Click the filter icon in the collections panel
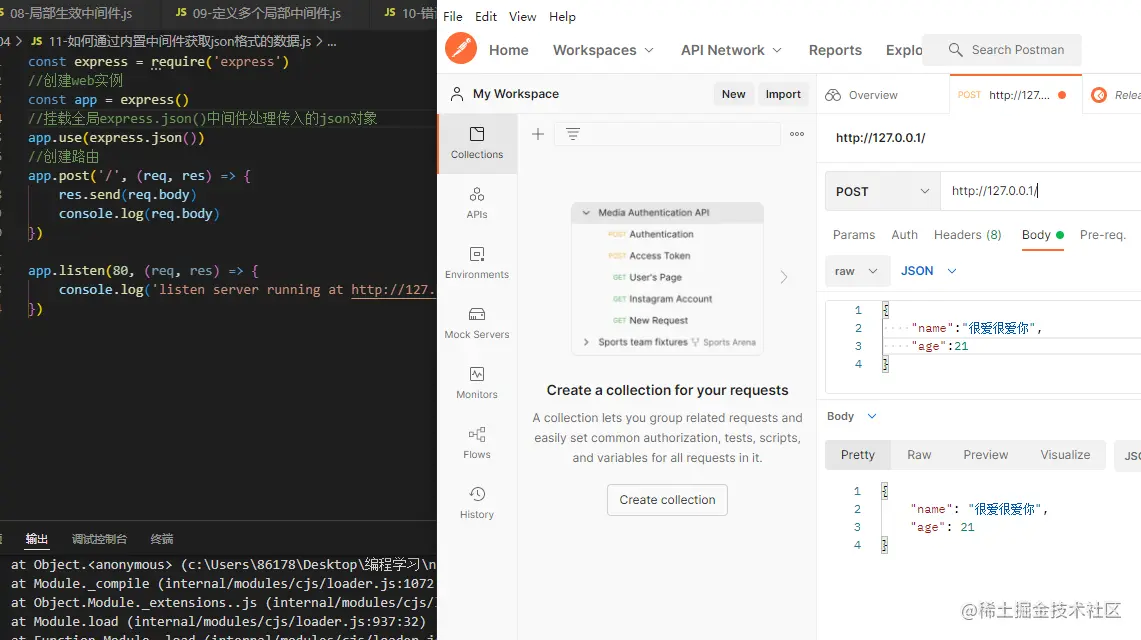Screen dimensions: 1141x640 [x=573, y=134]
